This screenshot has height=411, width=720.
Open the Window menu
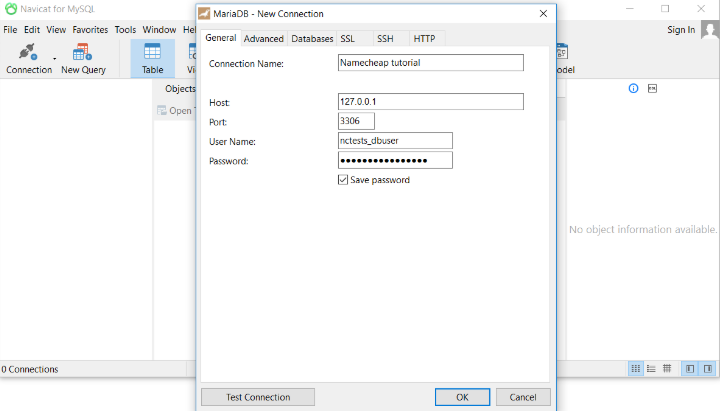click(x=159, y=30)
